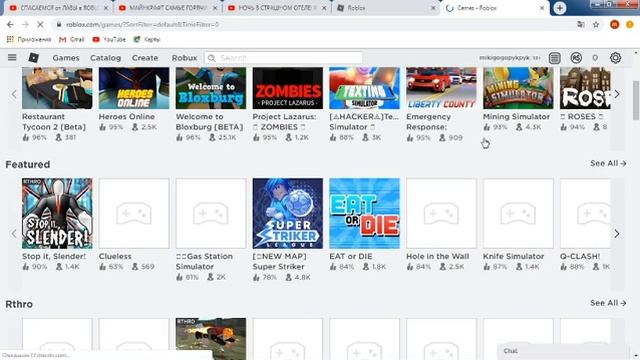This screenshot has height=360, width=640.
Task: Stop page loading with X button
Action: tap(40, 24)
